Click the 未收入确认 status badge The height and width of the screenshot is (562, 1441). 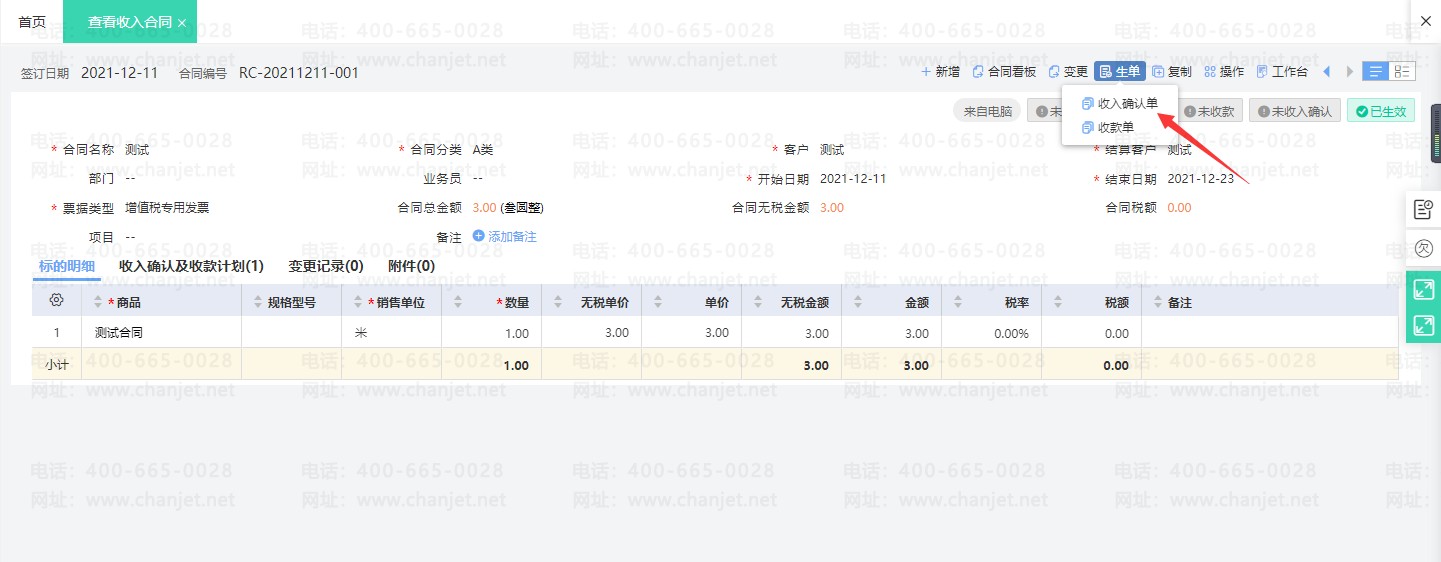(x=1295, y=111)
